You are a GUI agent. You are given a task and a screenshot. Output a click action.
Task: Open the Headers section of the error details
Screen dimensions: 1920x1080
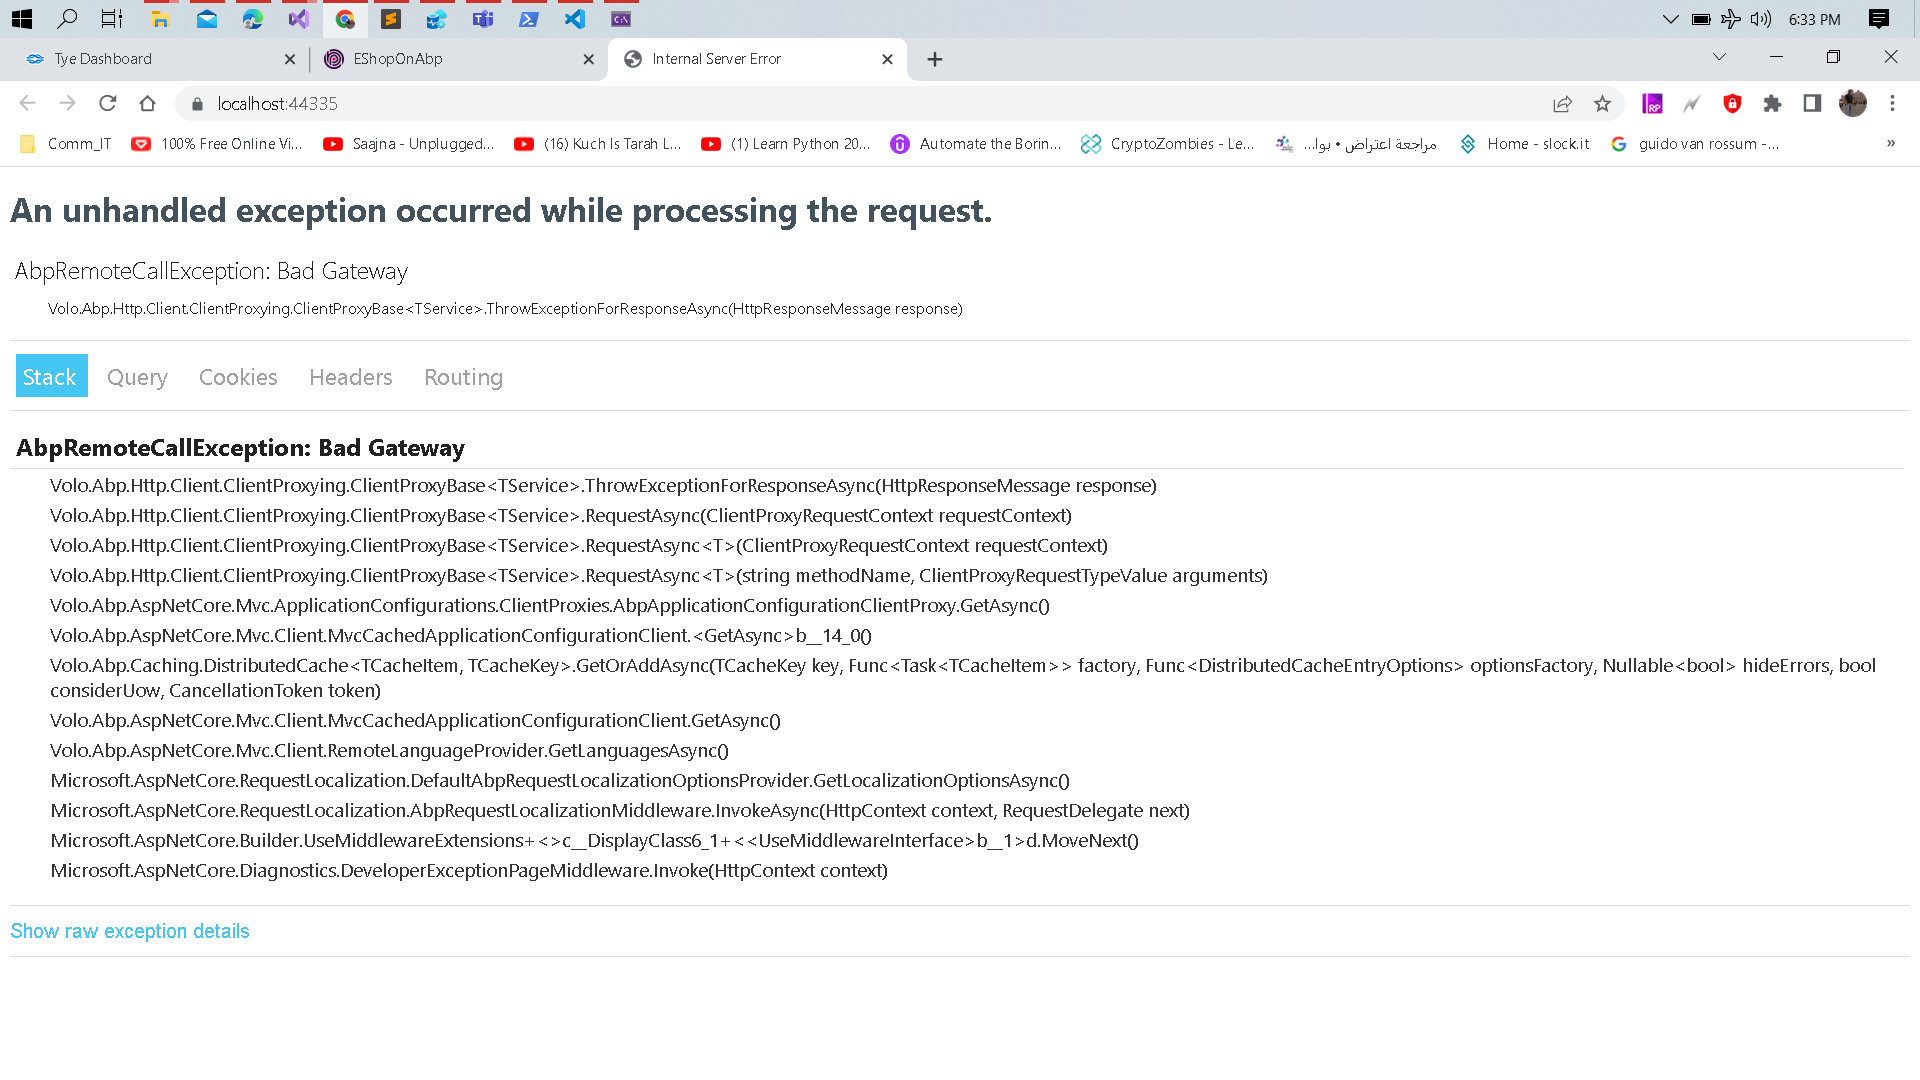[350, 377]
